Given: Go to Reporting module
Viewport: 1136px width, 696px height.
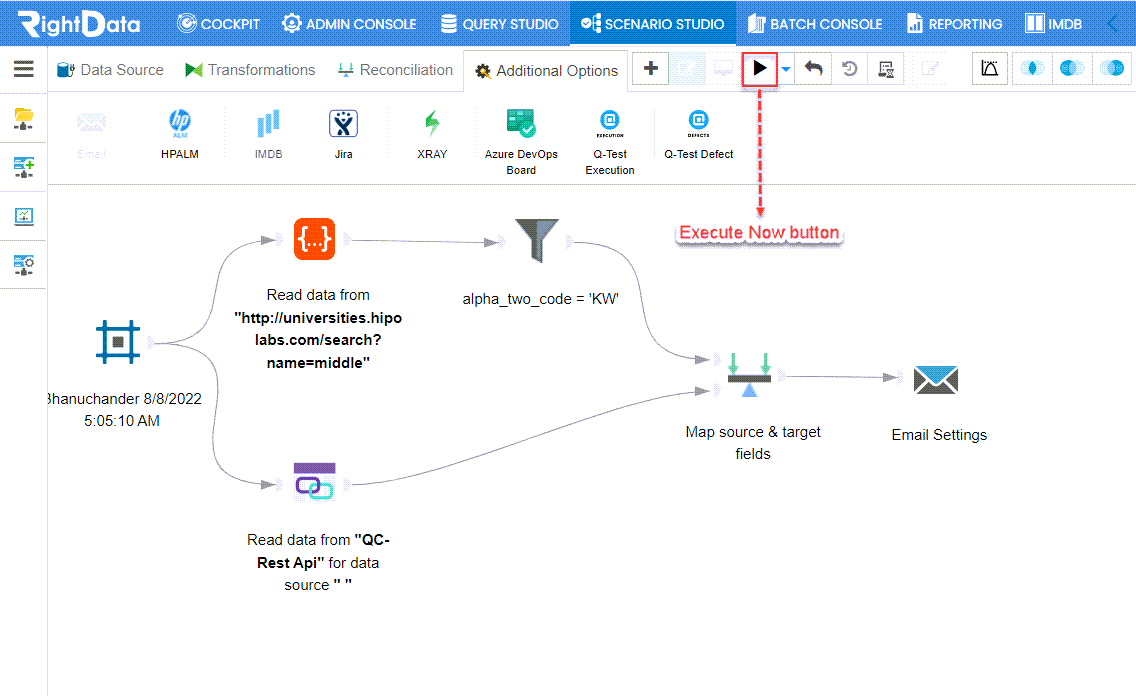Looking at the screenshot, I should tap(954, 24).
